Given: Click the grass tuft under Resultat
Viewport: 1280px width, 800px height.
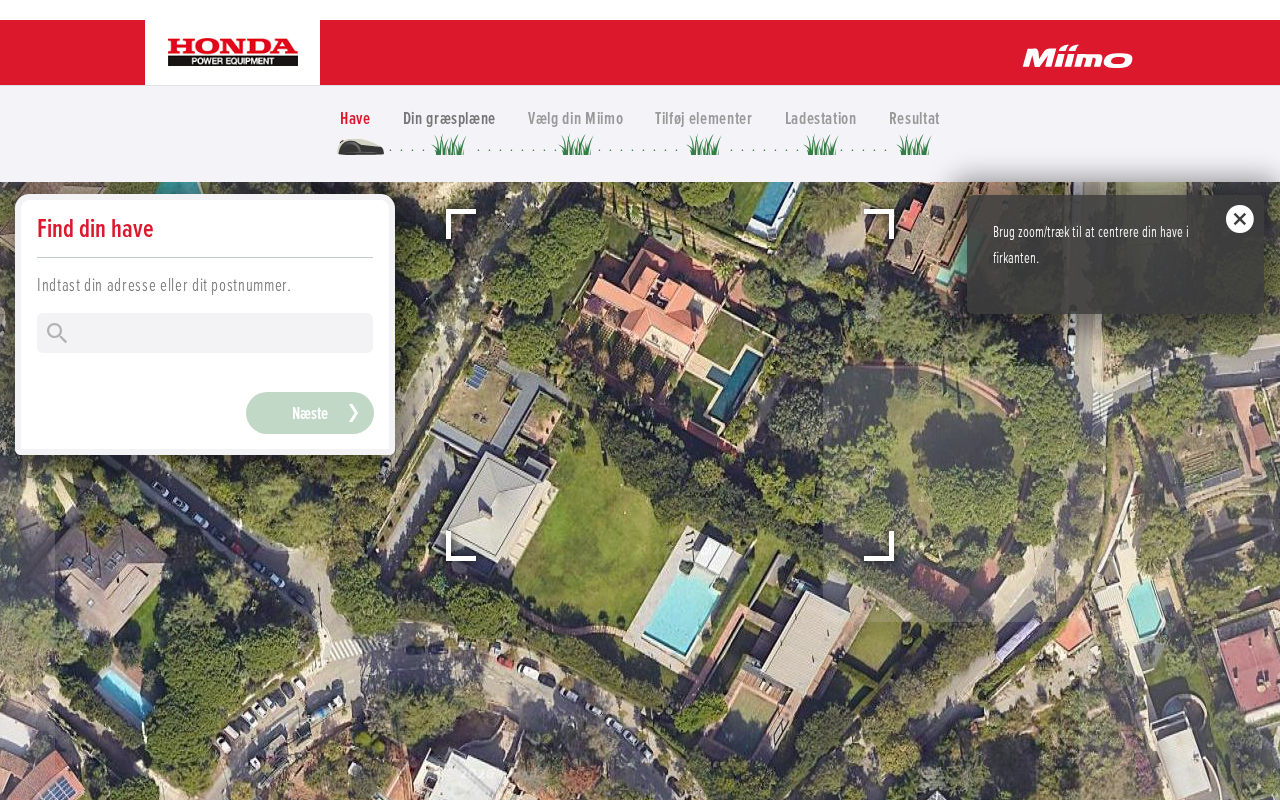Looking at the screenshot, I should (x=914, y=145).
